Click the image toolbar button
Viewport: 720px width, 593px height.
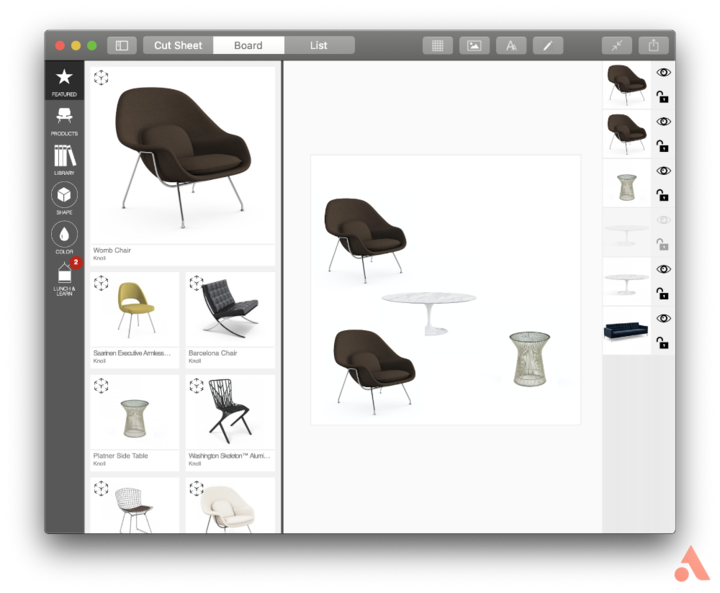pyautogui.click(x=474, y=45)
